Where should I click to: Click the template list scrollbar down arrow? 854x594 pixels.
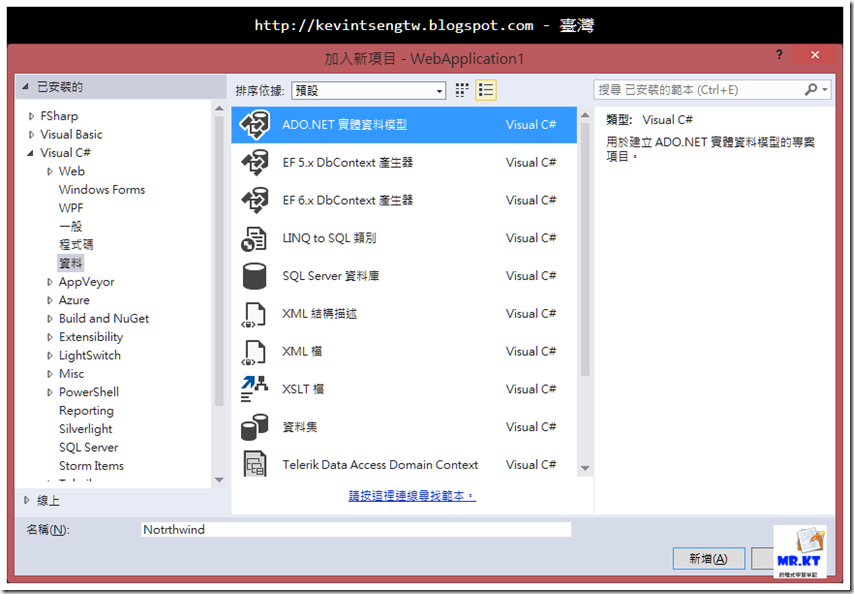point(585,468)
